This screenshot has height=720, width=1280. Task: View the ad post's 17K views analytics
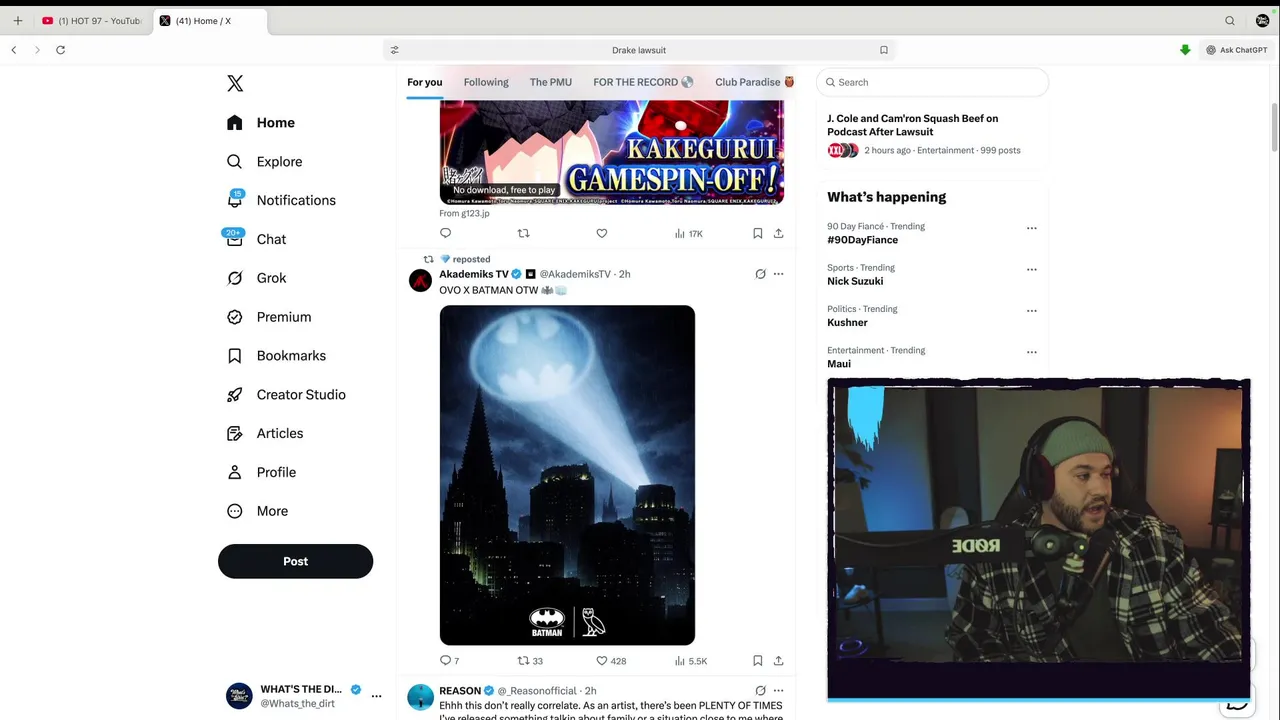(688, 233)
